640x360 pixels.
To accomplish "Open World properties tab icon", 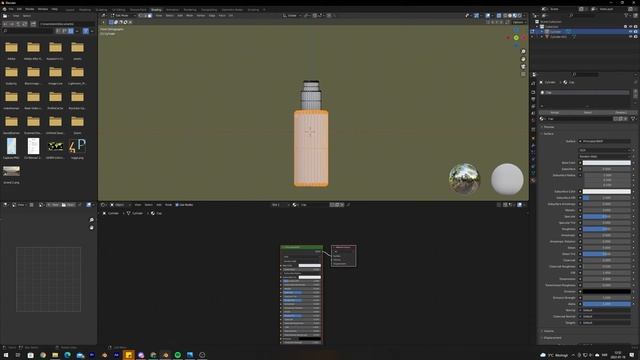I will point(533,120).
